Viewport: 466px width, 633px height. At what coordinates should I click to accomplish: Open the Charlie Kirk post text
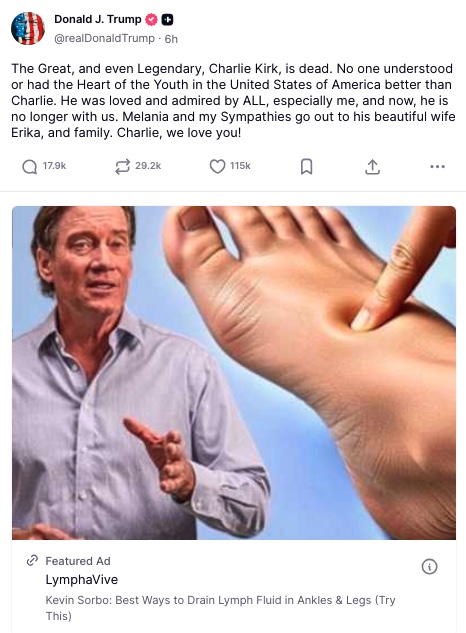point(233,101)
